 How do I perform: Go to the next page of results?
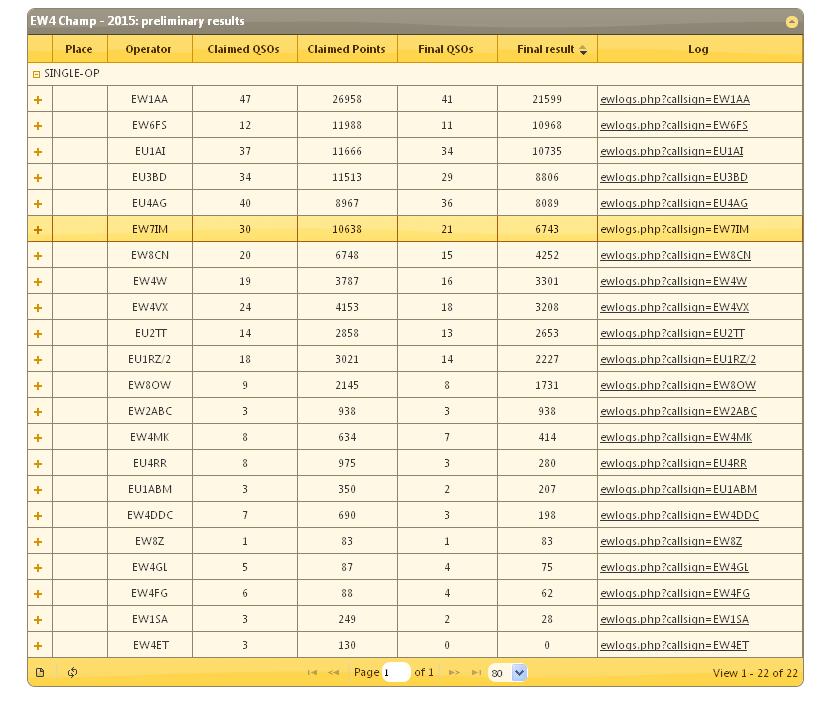(454, 673)
